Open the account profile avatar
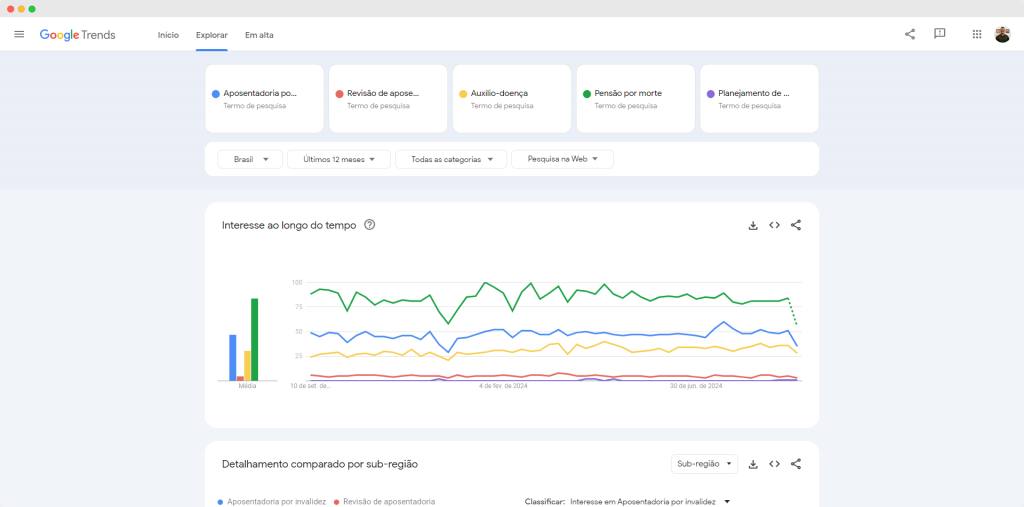The height and width of the screenshot is (507, 1024). [x=1002, y=34]
